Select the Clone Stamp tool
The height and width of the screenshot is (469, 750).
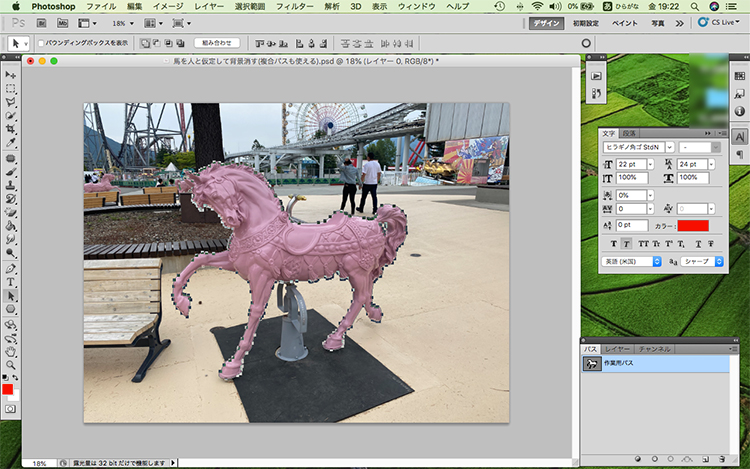tap(11, 185)
